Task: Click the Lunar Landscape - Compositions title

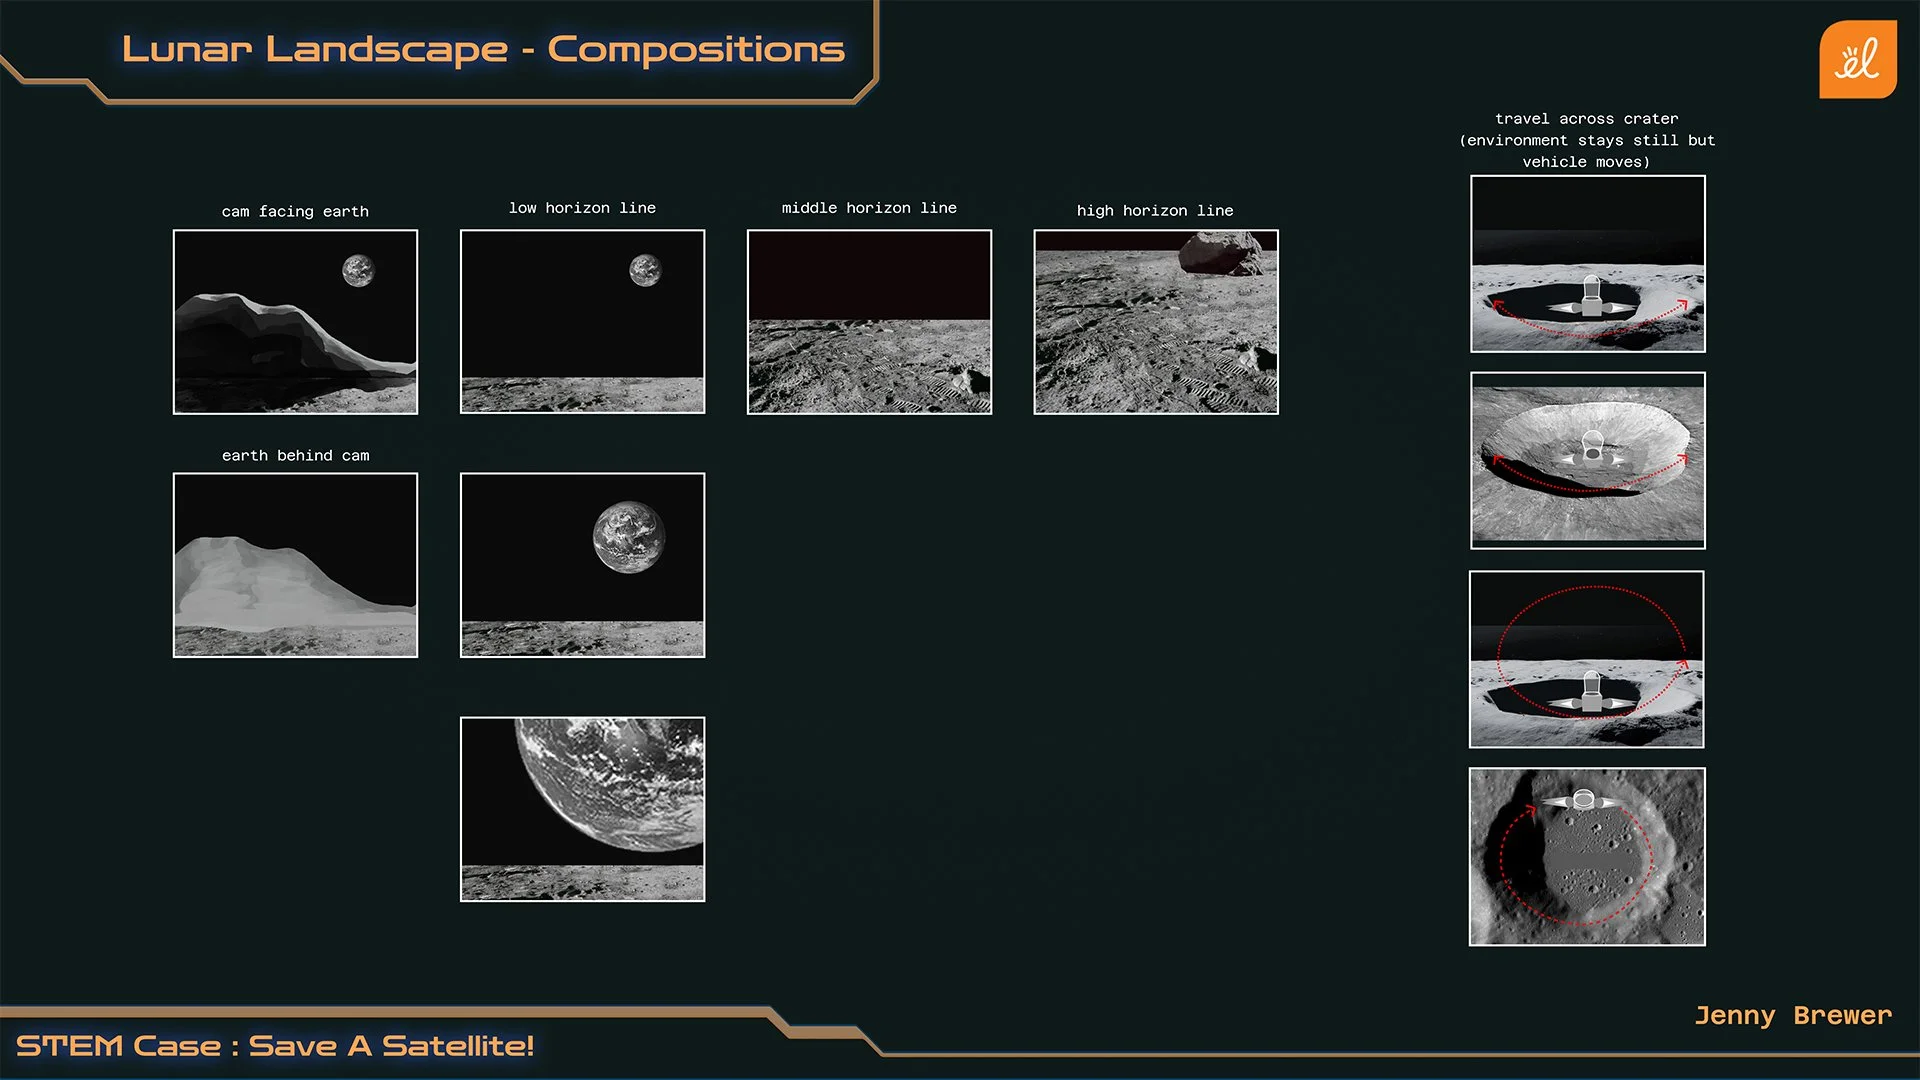Action: [483, 49]
